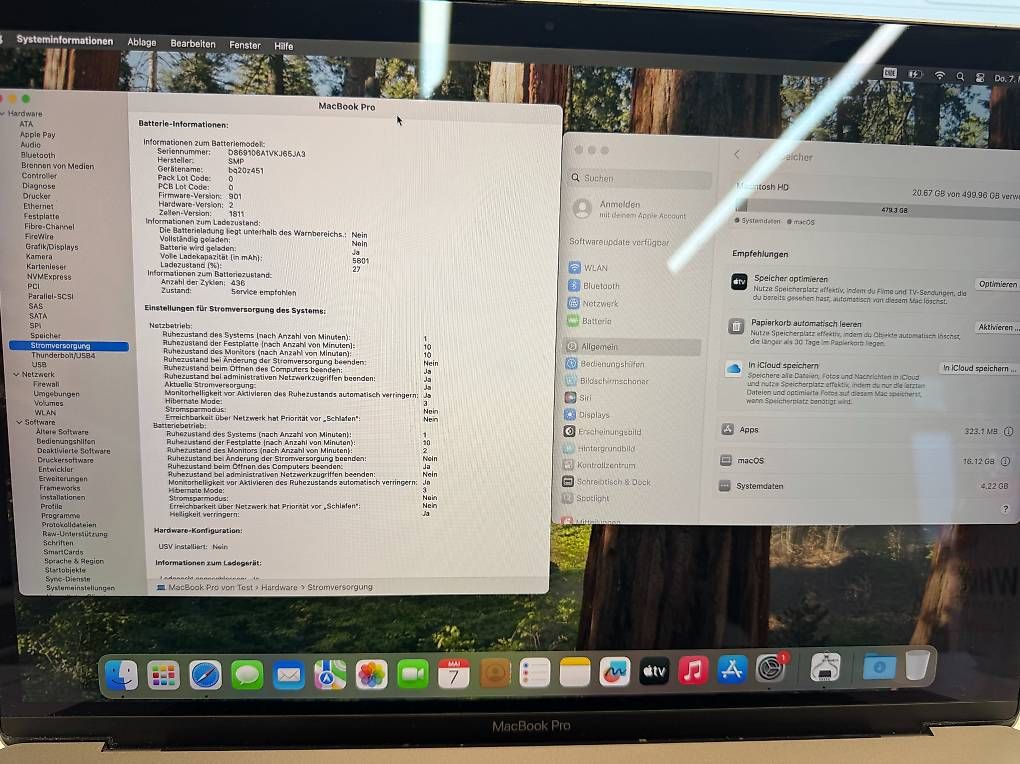
Task: Open FaceTime in the Dock
Action: pyautogui.click(x=413, y=674)
